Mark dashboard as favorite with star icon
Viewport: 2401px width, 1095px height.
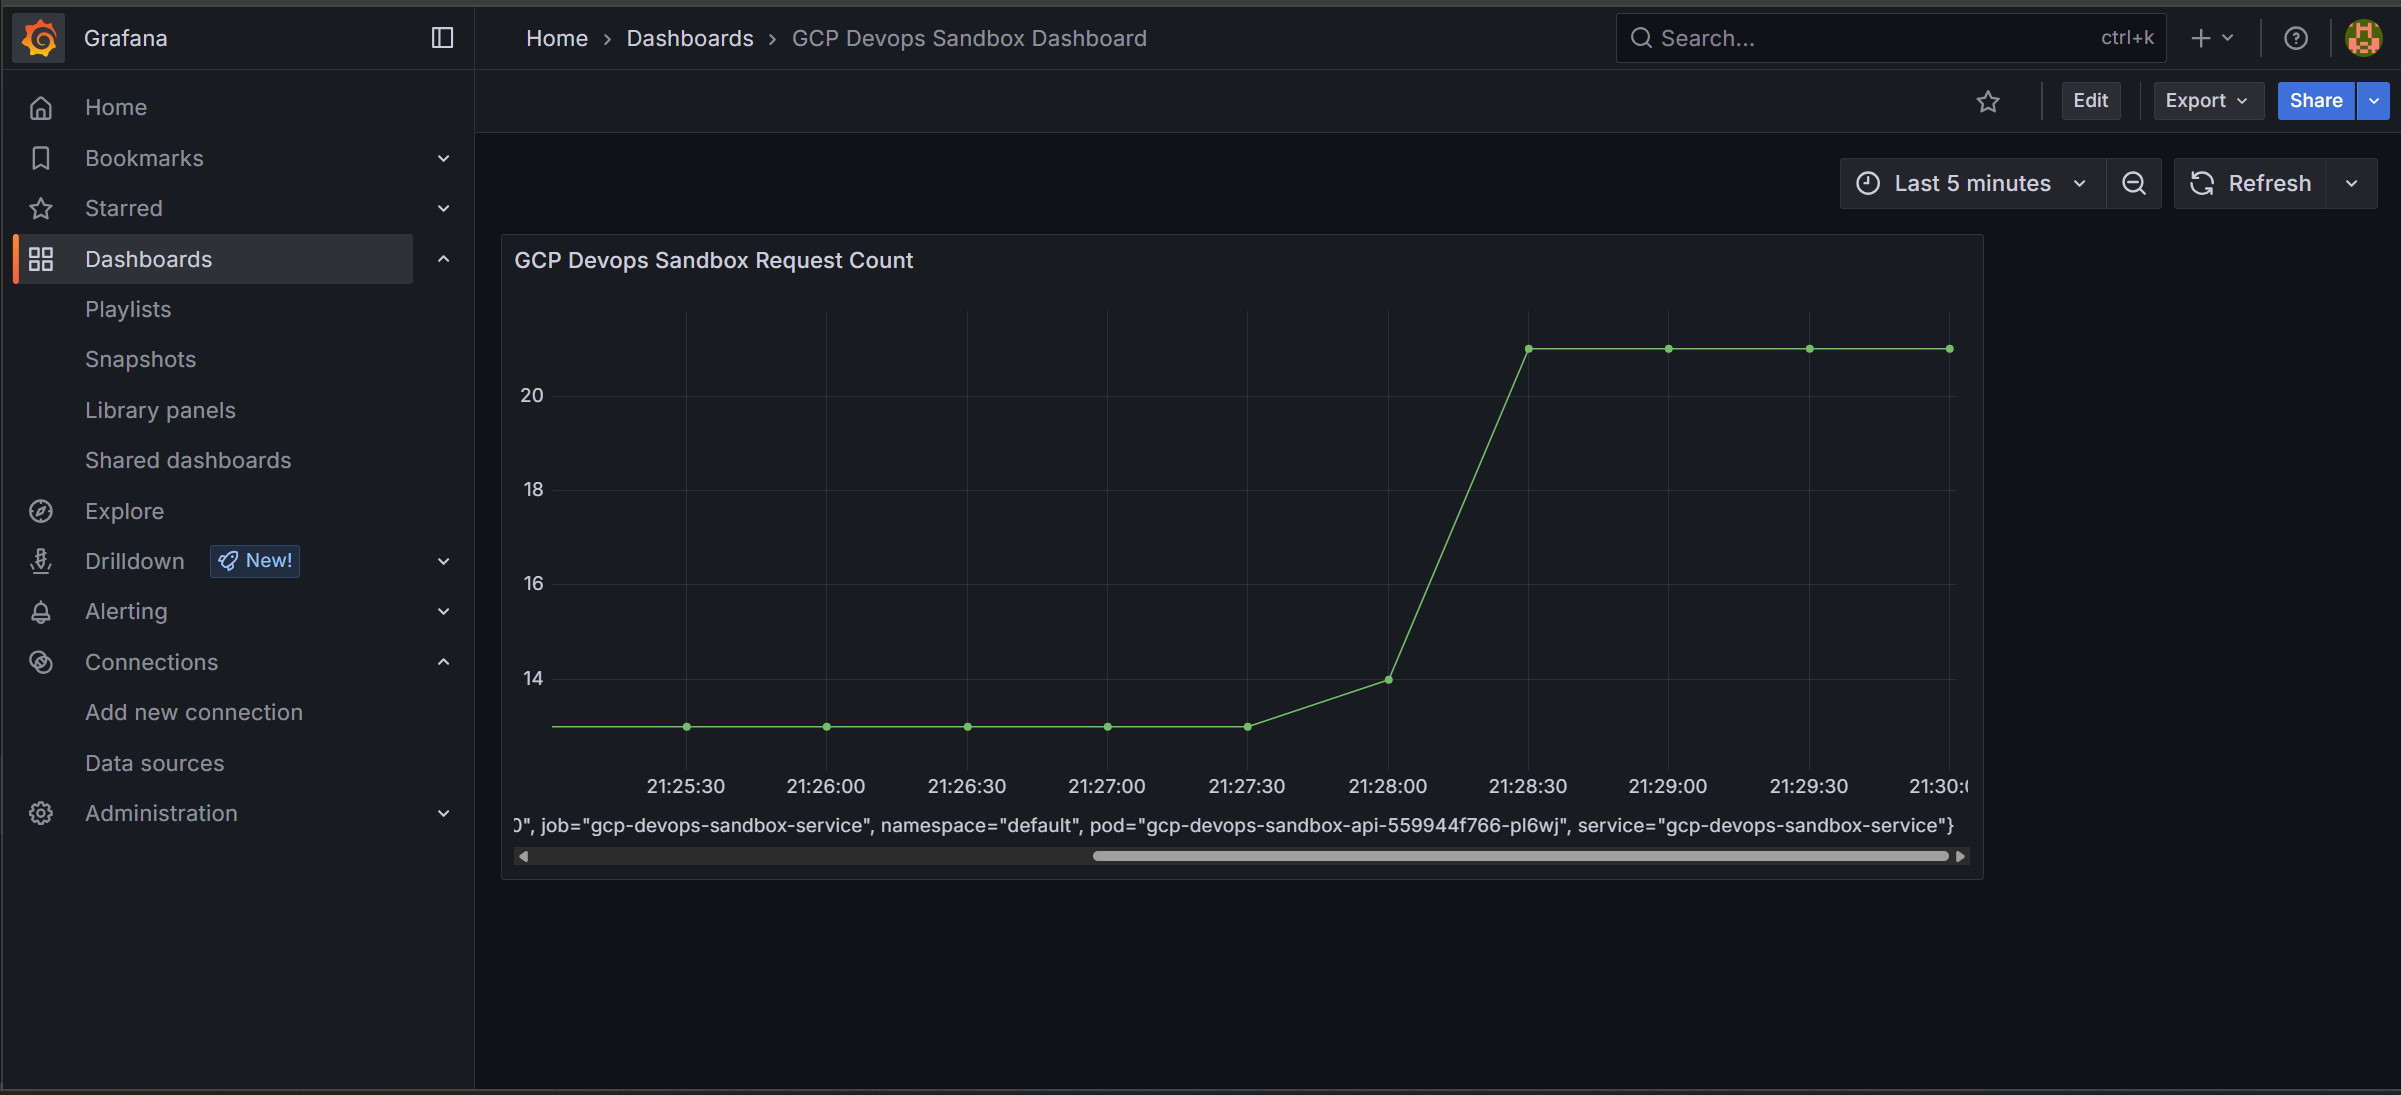pyautogui.click(x=1988, y=101)
